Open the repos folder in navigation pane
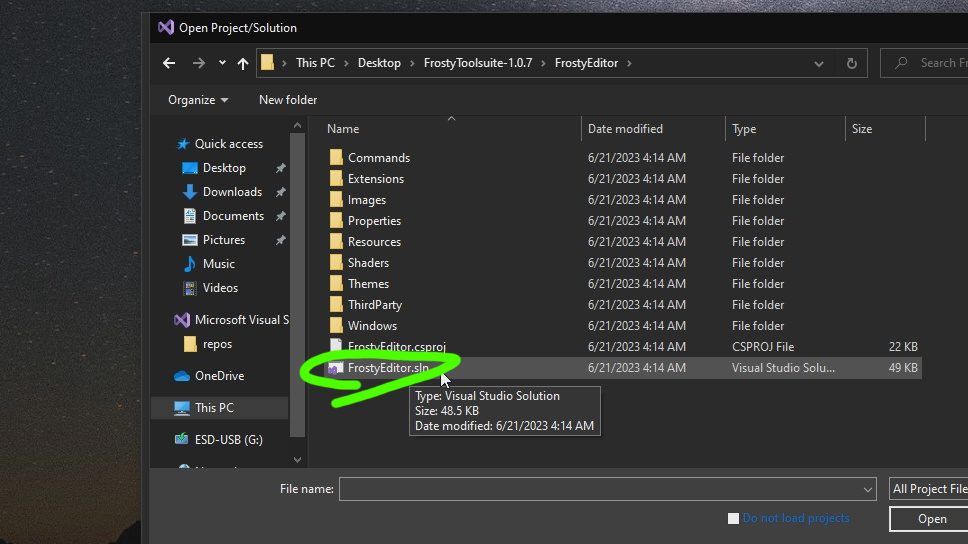The width and height of the screenshot is (968, 544). pos(217,344)
